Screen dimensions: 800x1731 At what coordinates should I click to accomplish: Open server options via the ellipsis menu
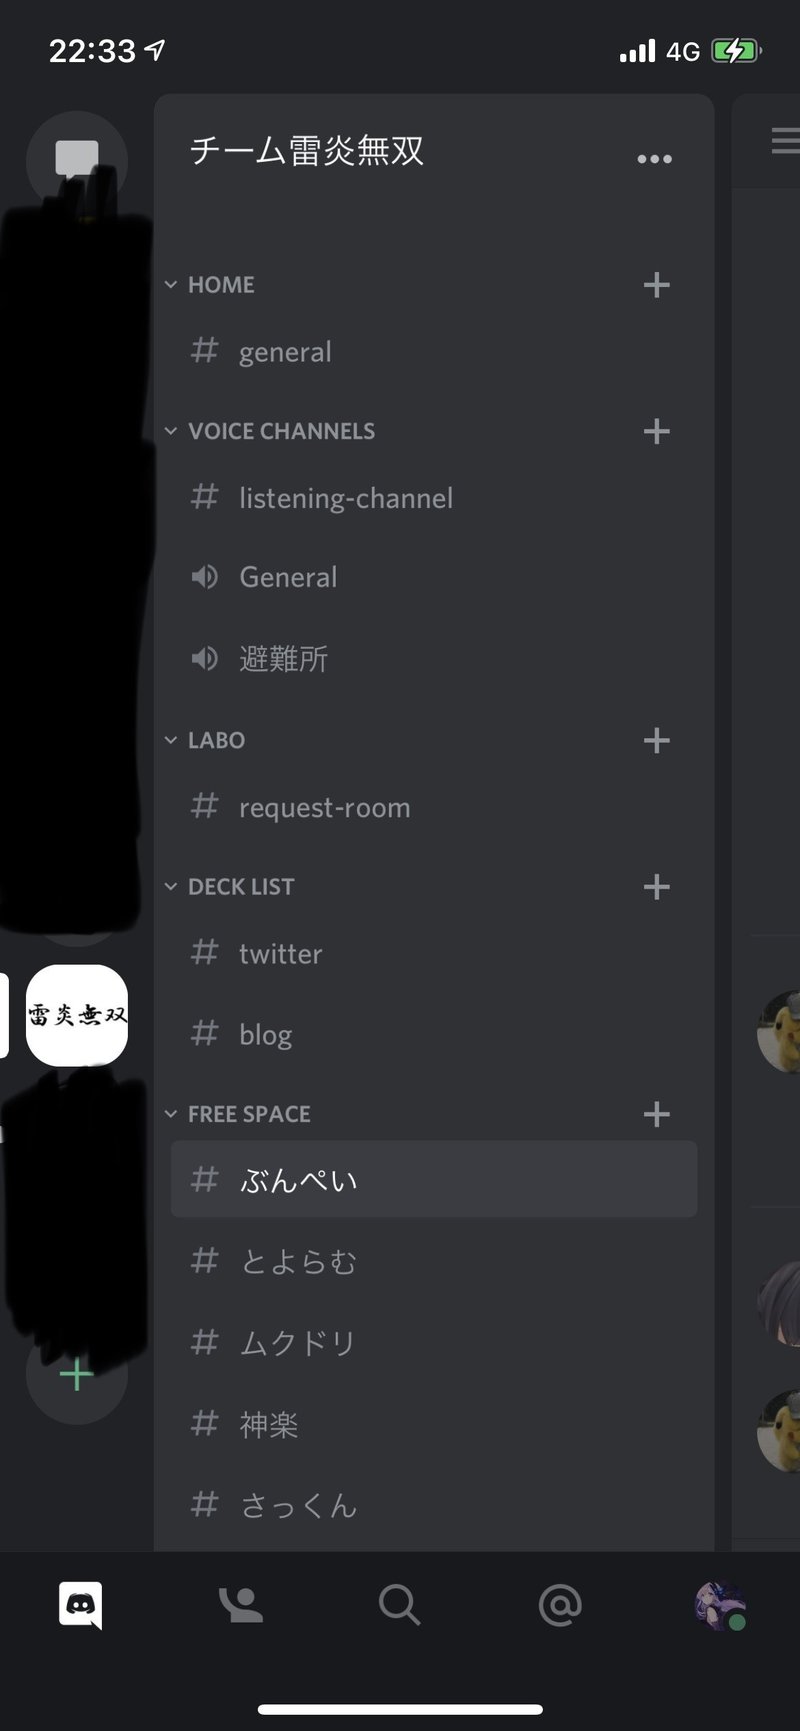(x=654, y=158)
